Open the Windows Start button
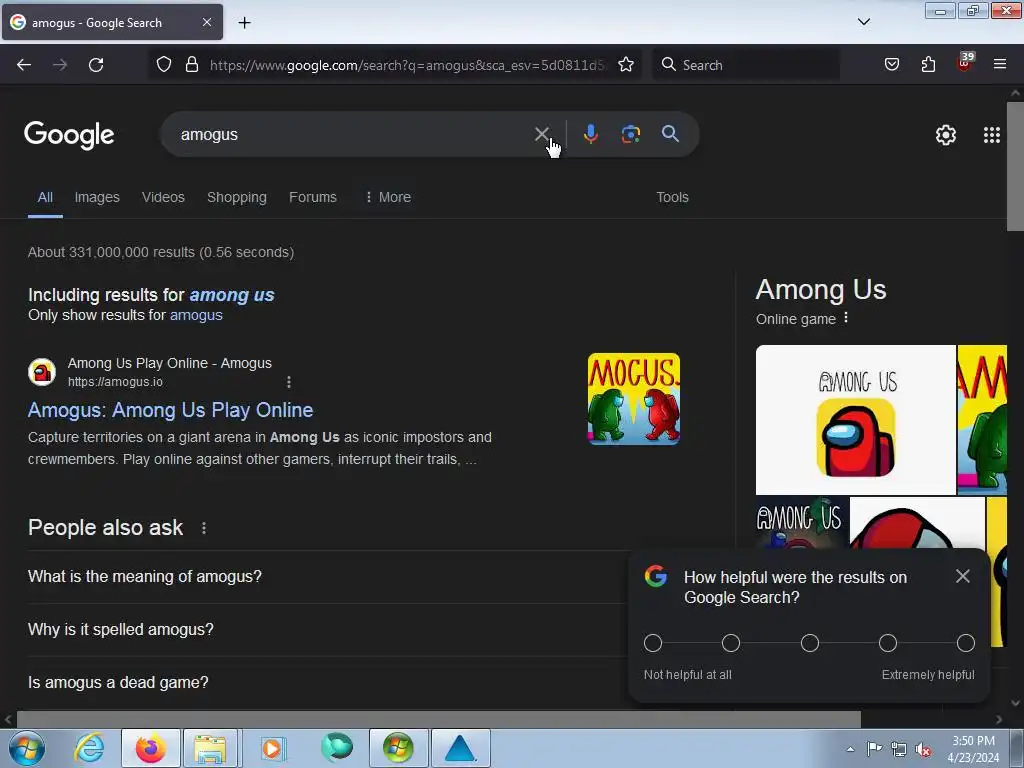The width and height of the screenshot is (1024, 768). tap(26, 748)
